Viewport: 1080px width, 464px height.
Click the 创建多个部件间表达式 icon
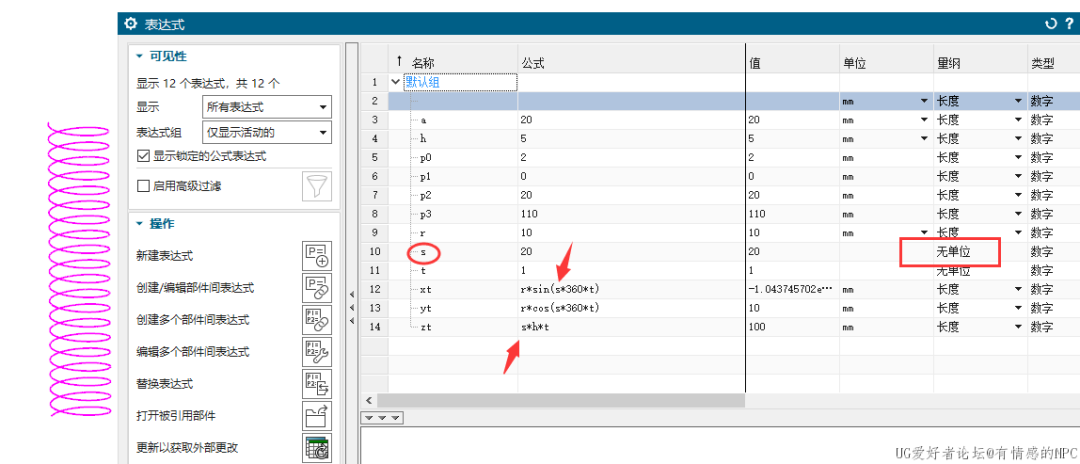[317, 320]
